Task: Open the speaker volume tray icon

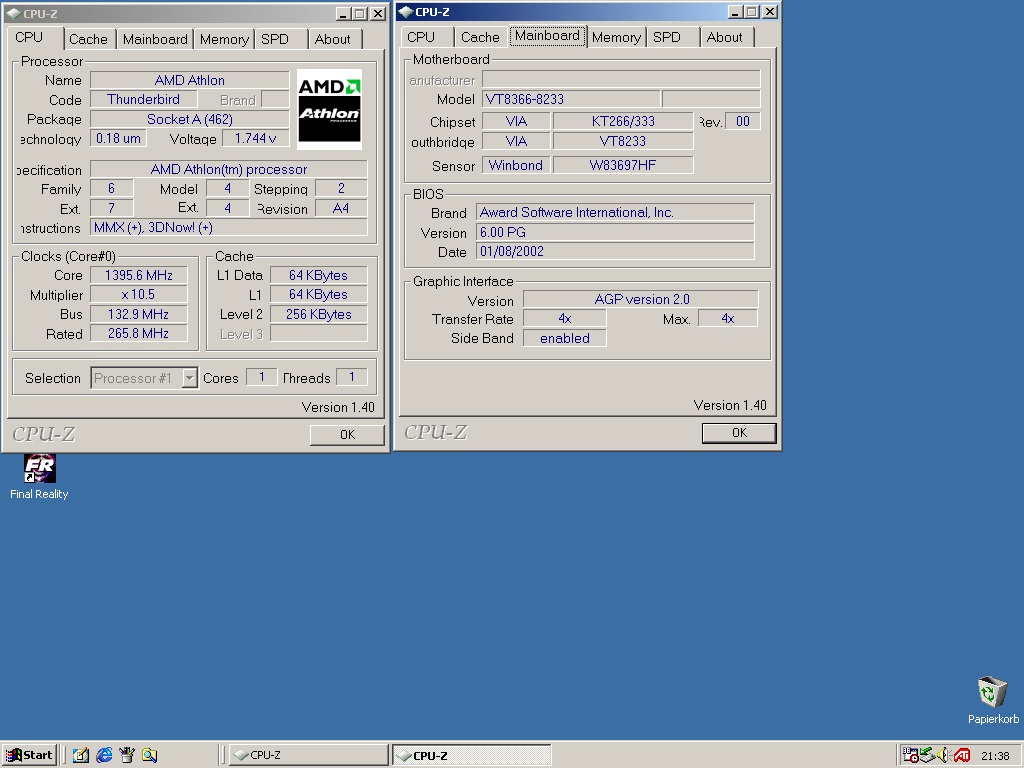Action: 943,755
